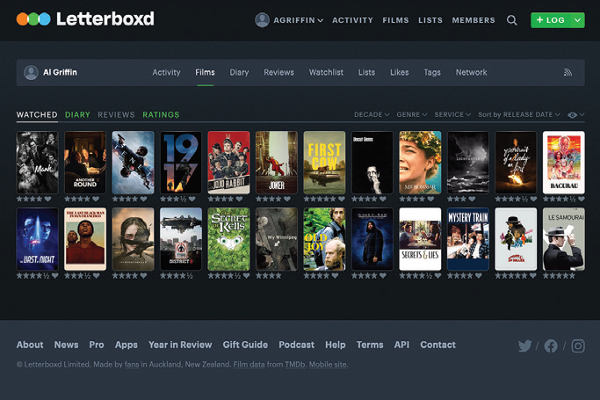Go to Lists in the top navigation

430,20
